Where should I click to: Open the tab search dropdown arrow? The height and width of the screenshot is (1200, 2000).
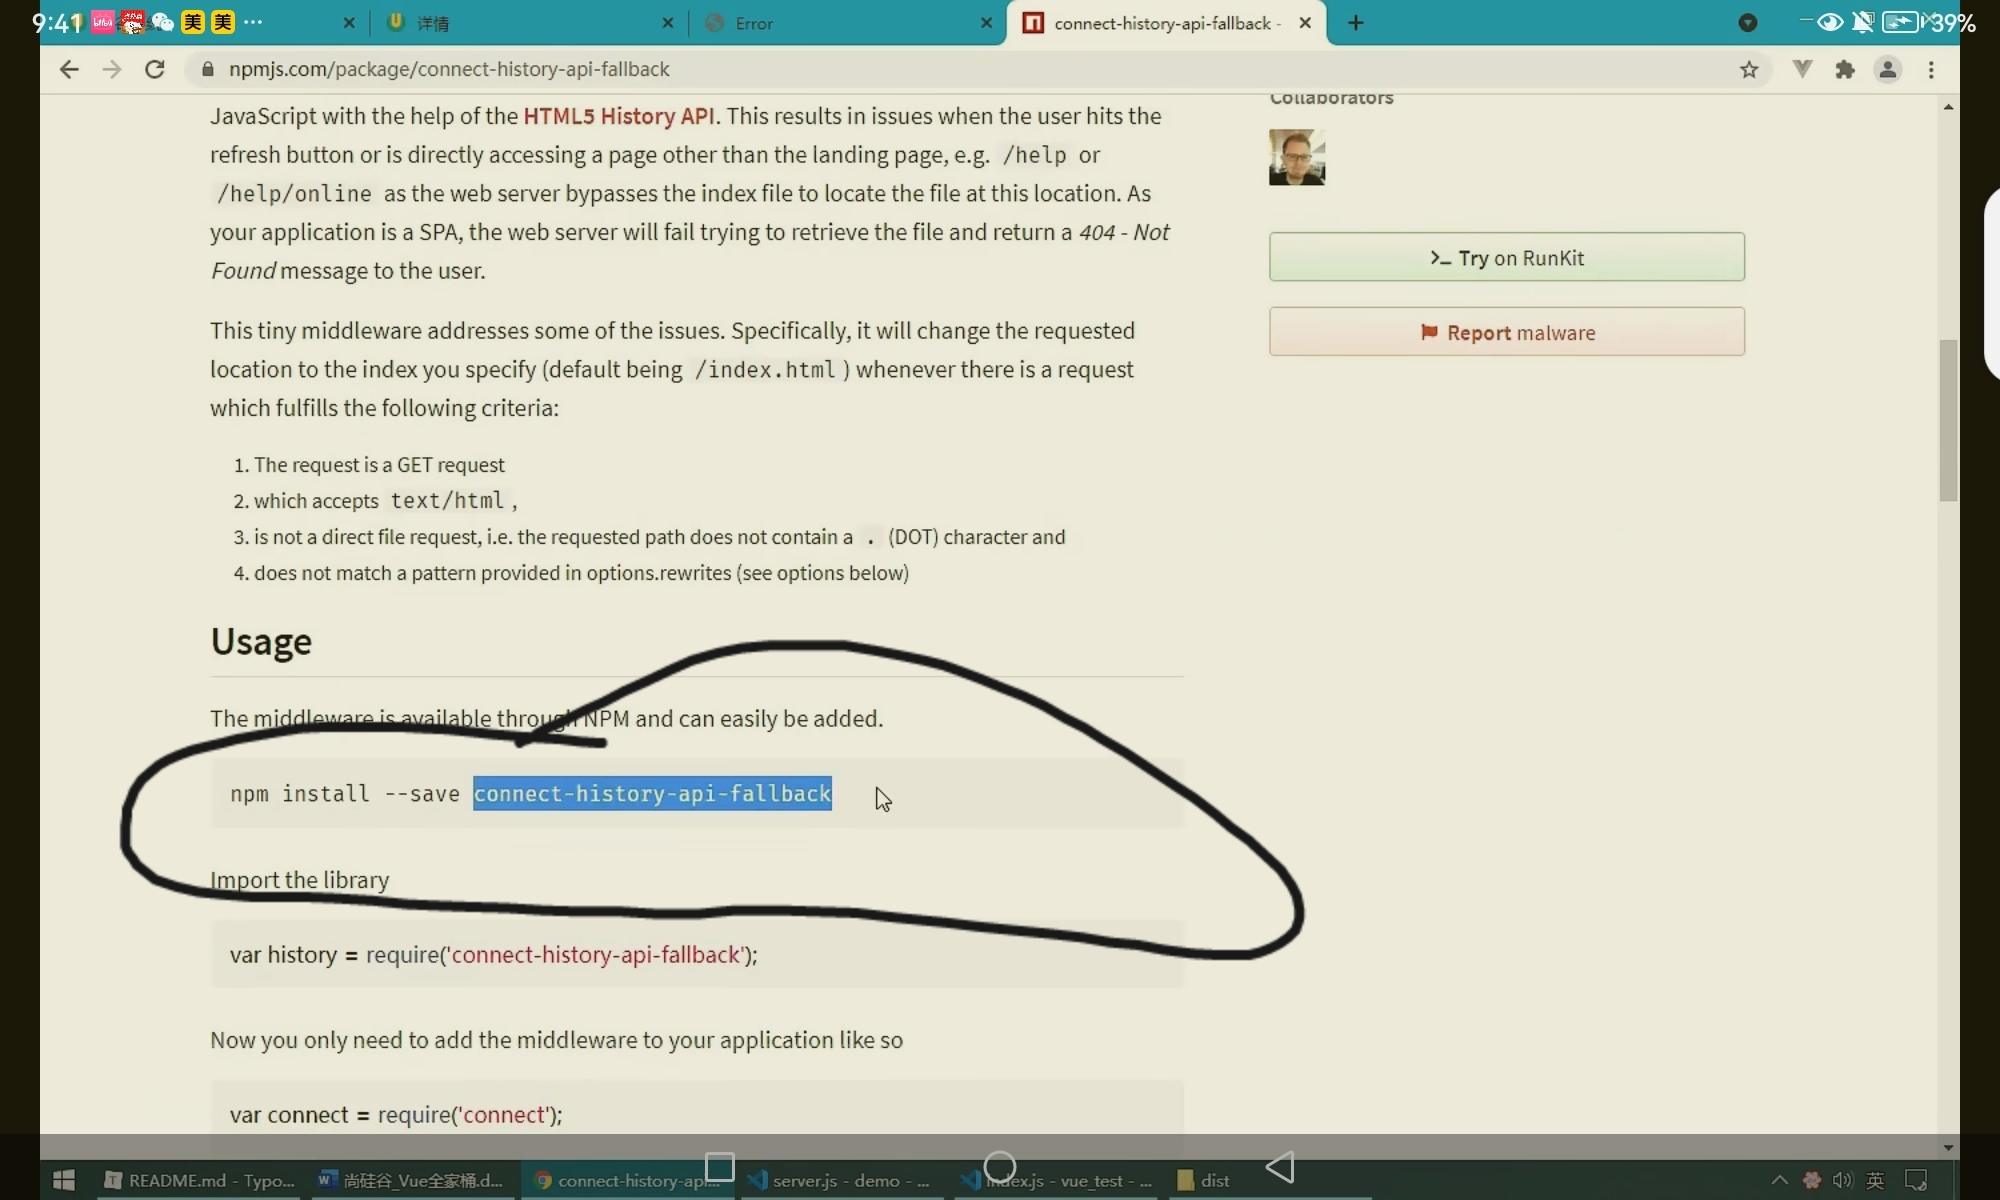[1747, 23]
